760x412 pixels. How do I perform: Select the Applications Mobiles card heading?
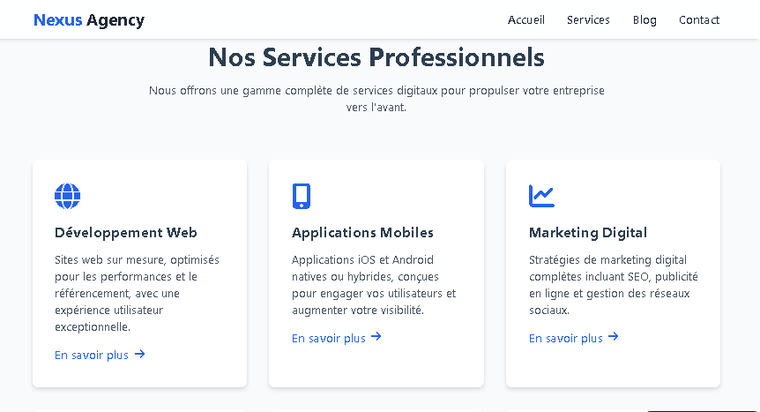click(363, 233)
